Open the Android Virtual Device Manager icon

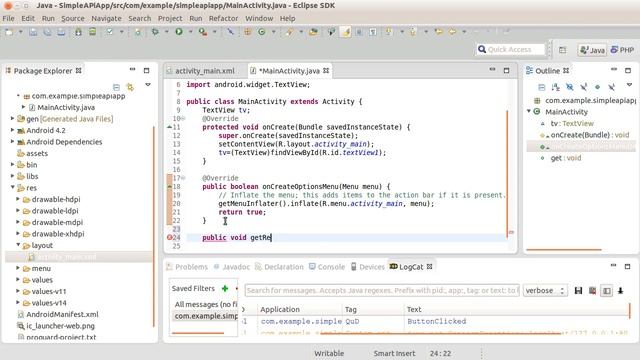93,32
